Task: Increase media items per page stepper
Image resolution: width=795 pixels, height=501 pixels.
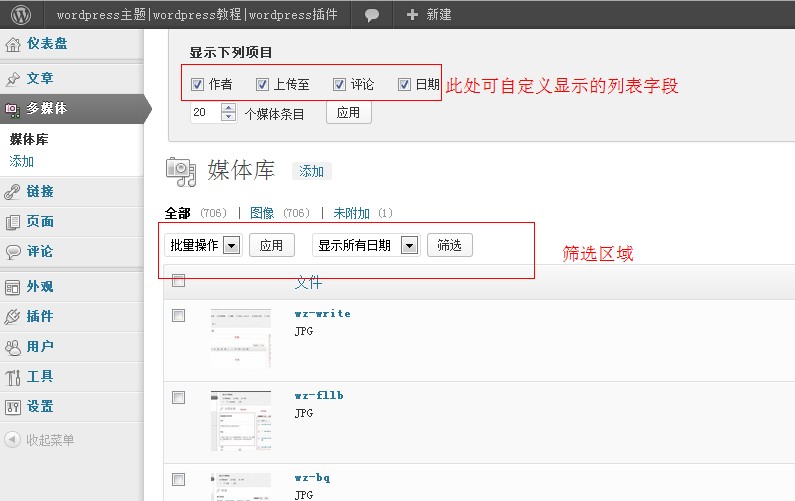Action: point(229,109)
